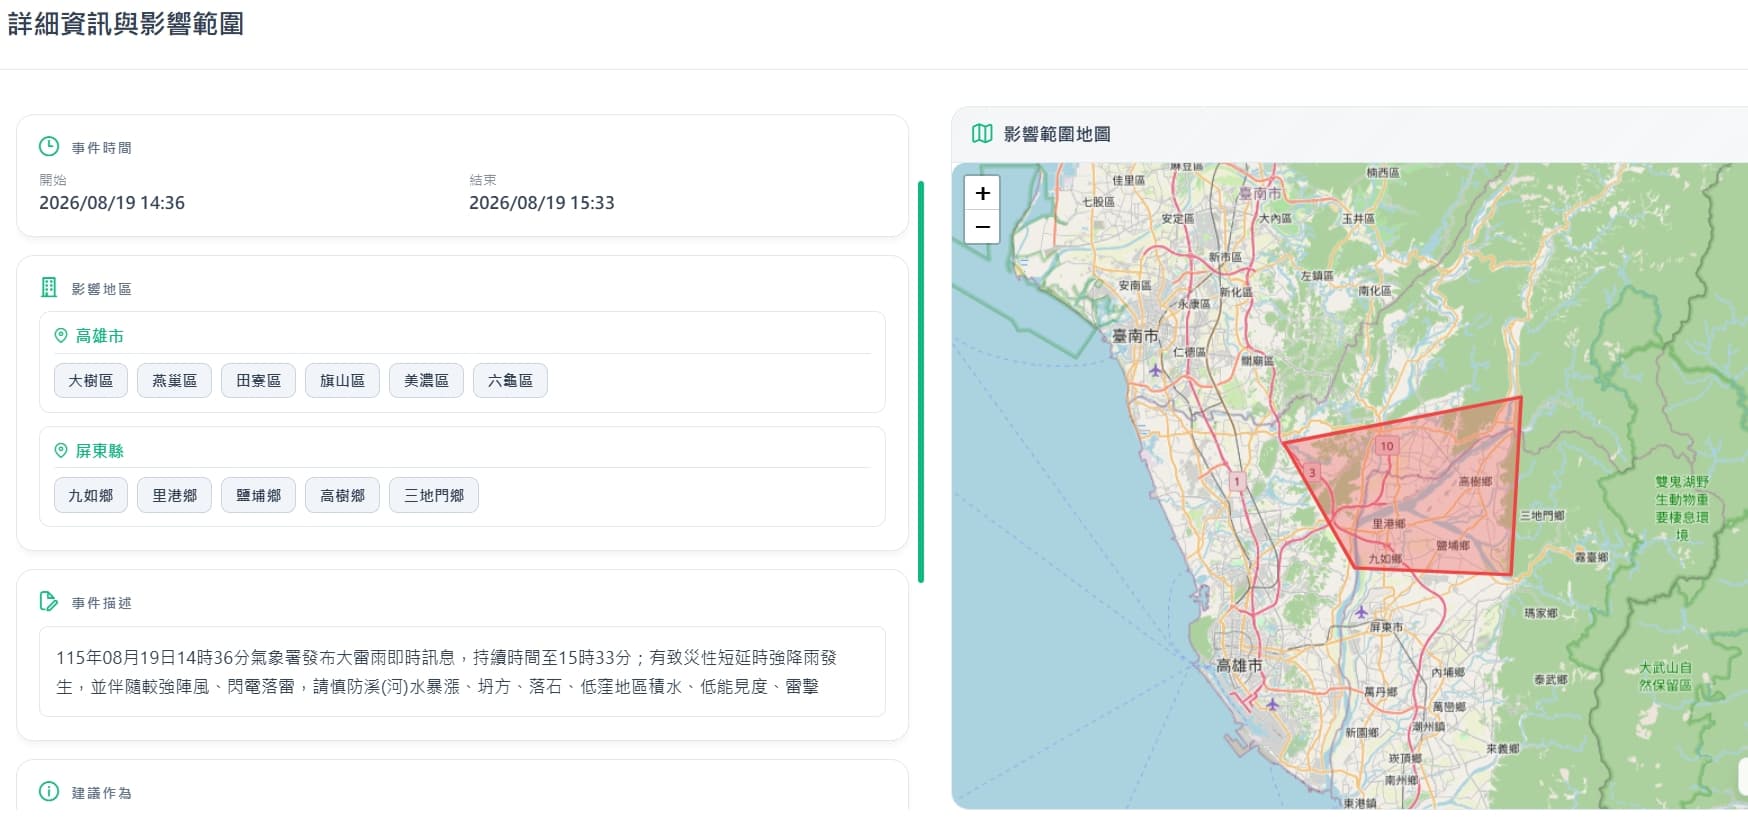The height and width of the screenshot is (830, 1748).
Task: Zoom in on the map
Action: tap(982, 193)
